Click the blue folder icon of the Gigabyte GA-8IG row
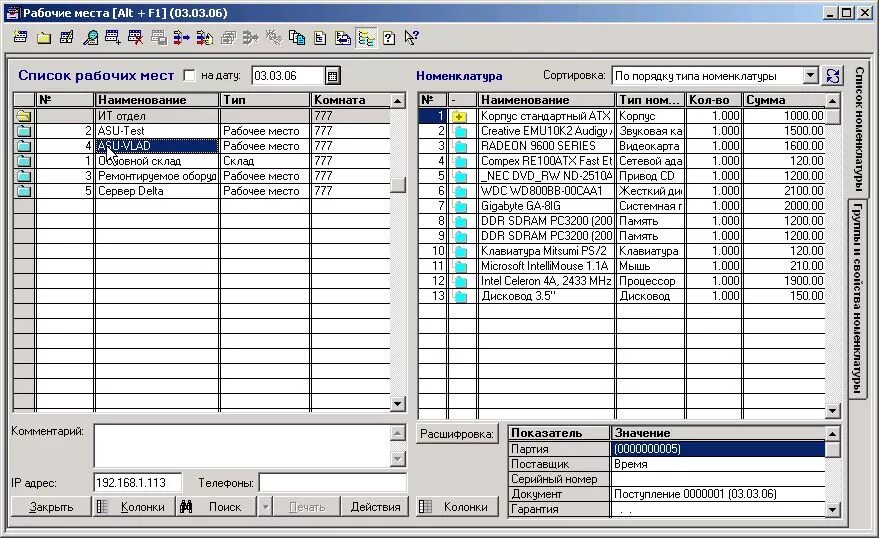 click(x=460, y=206)
